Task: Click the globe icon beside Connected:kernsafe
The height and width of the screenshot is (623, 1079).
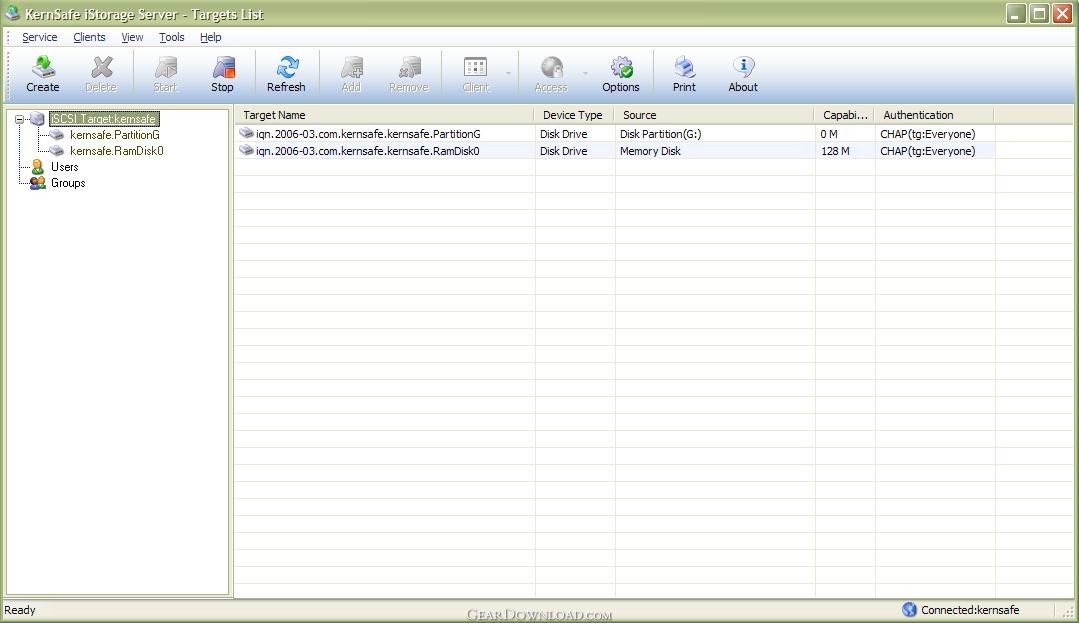Action: coord(910,609)
